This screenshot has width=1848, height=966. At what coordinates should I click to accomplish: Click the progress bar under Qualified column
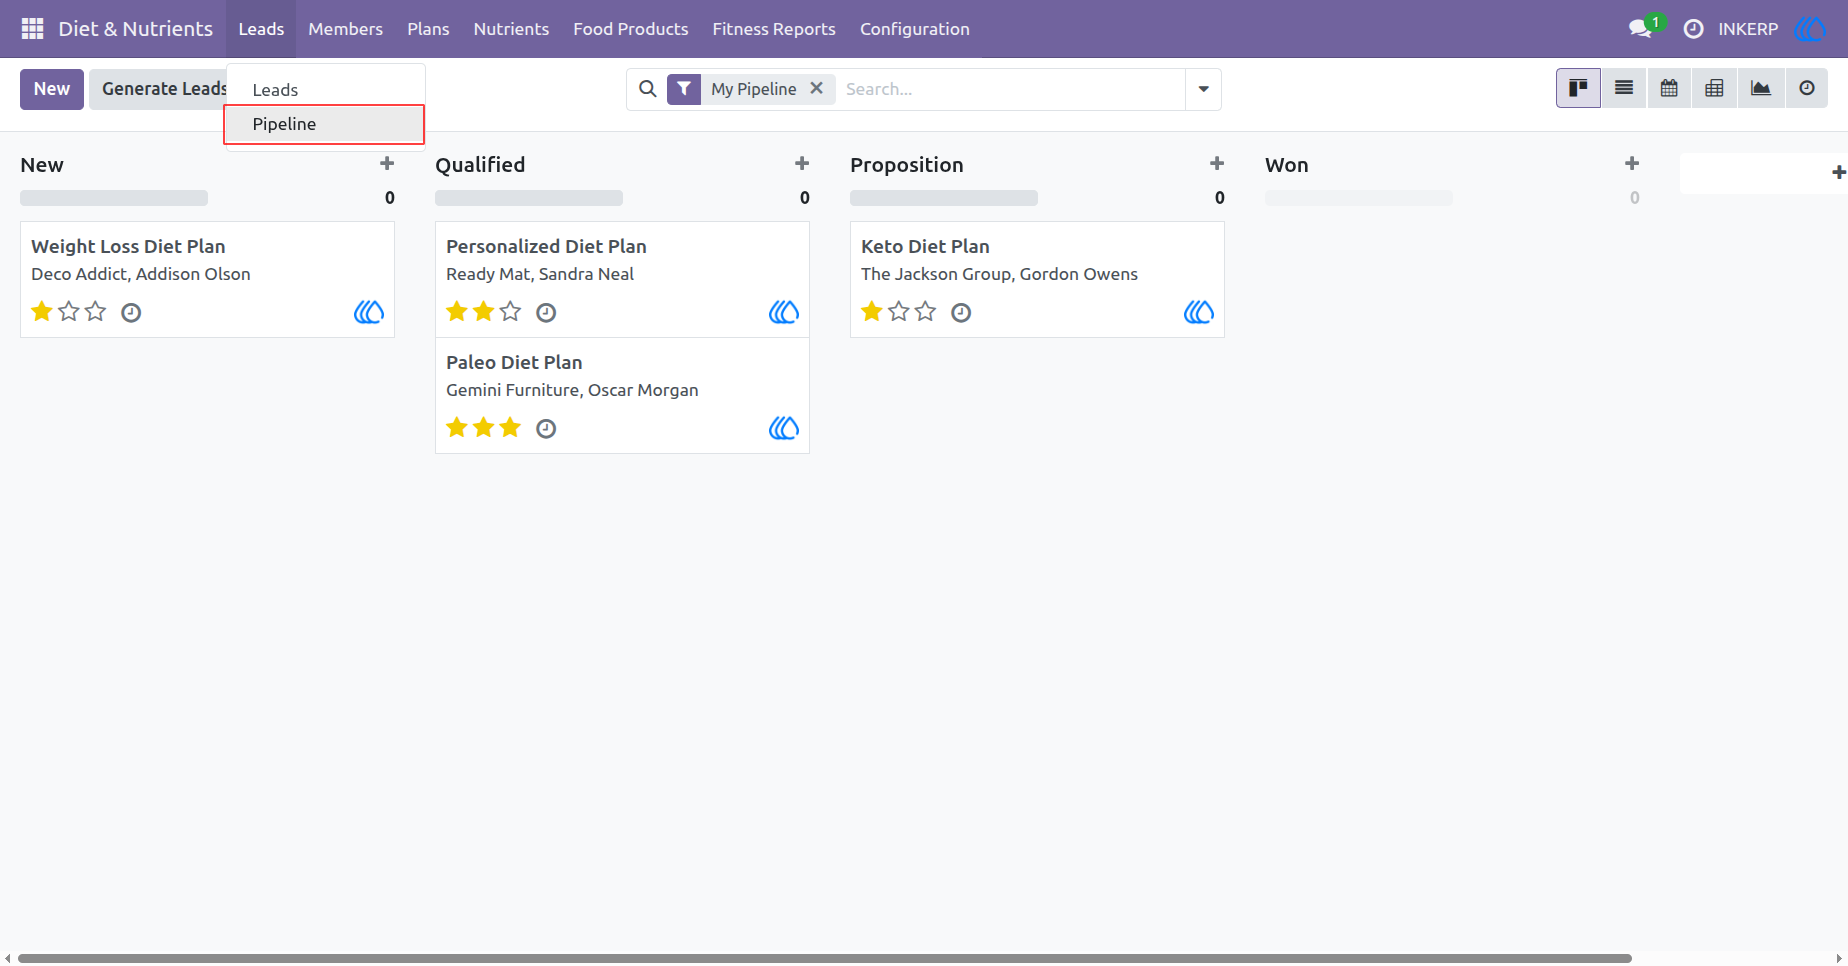[529, 198]
